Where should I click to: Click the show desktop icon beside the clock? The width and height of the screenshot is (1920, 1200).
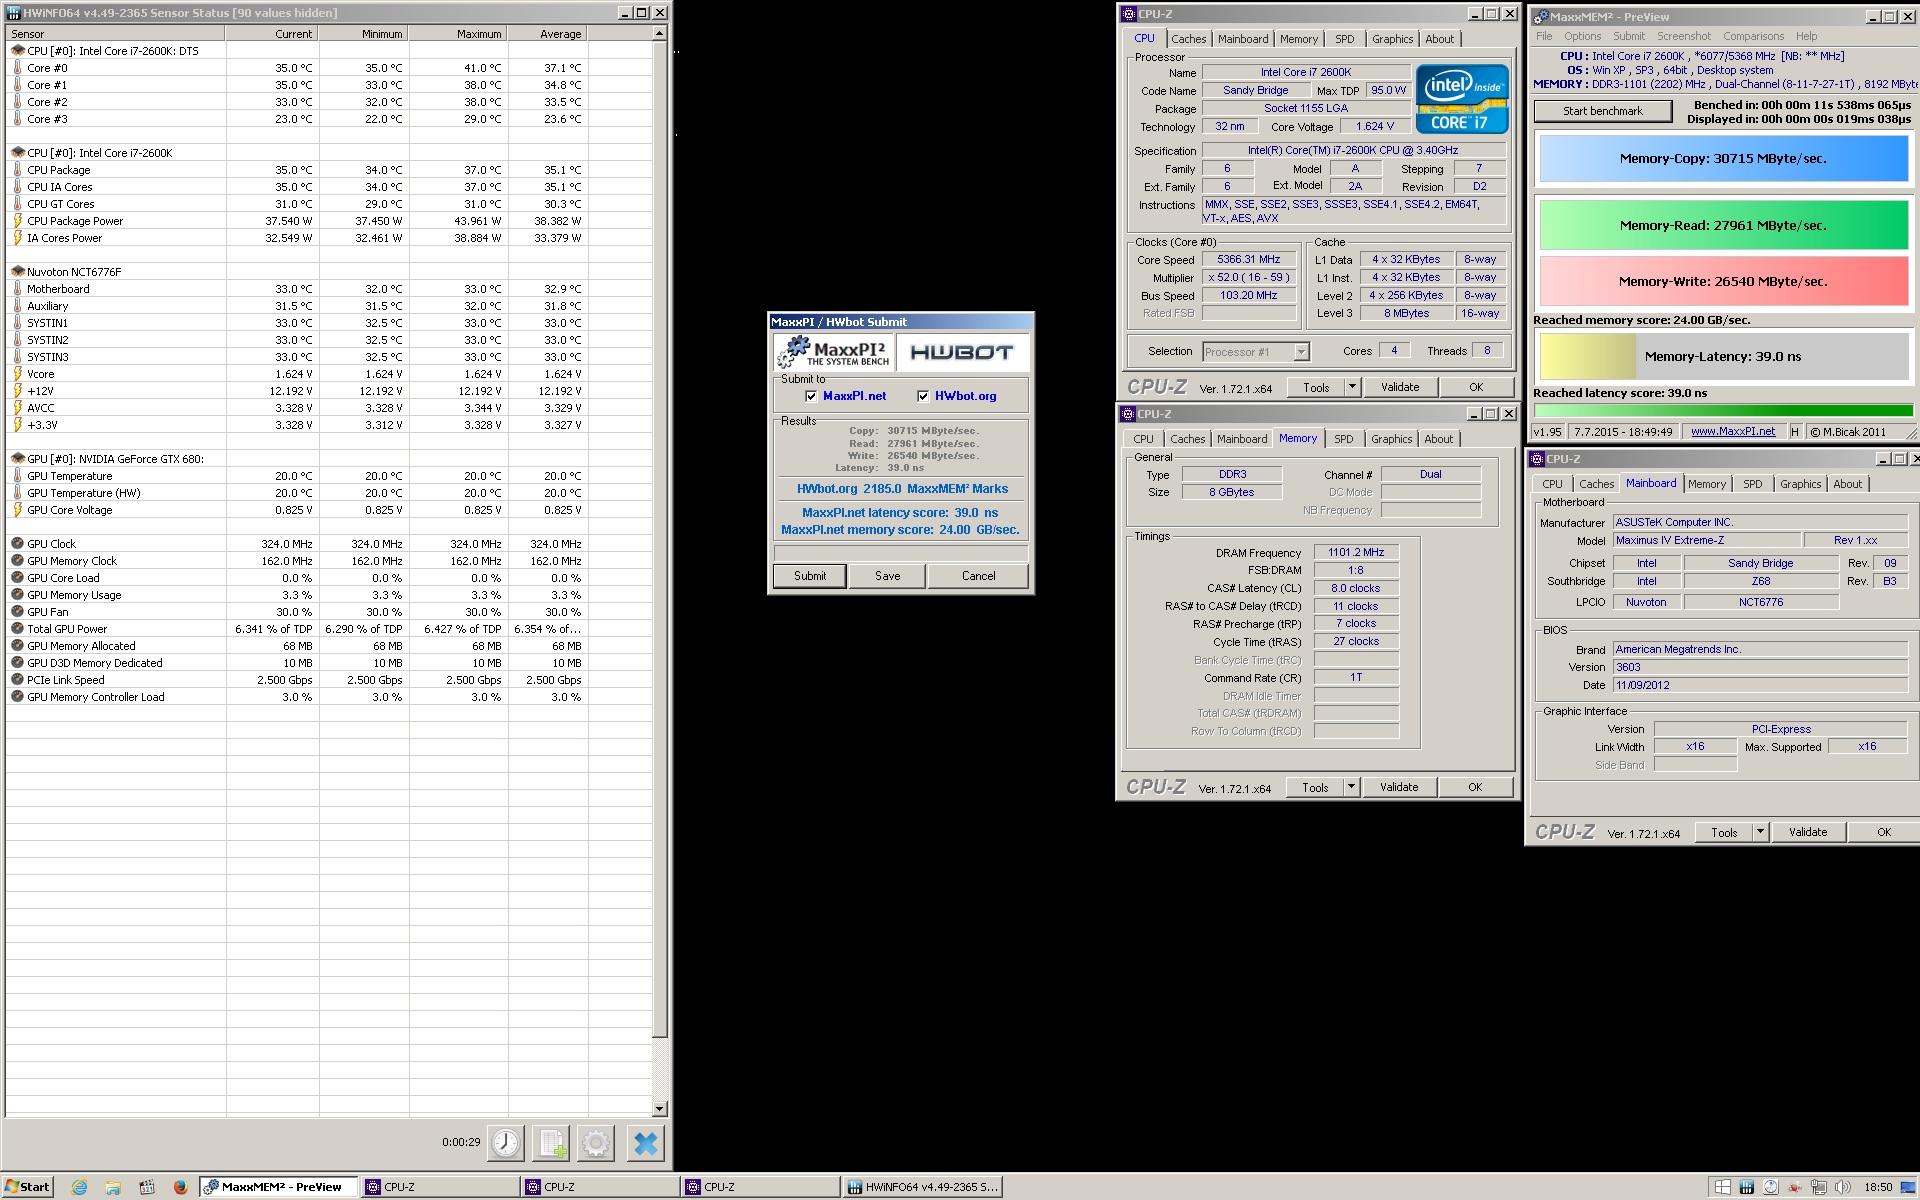1908,1187
